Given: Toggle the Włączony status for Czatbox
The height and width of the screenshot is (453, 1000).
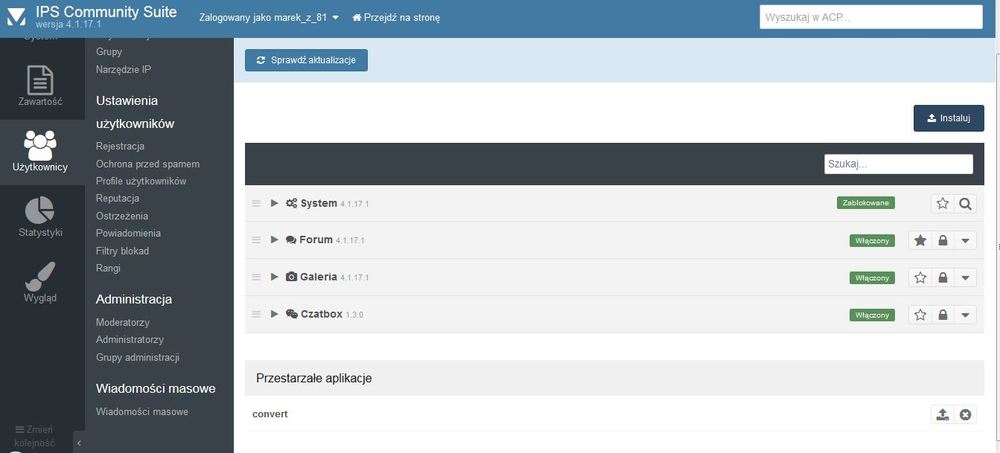Looking at the screenshot, I should [872, 315].
